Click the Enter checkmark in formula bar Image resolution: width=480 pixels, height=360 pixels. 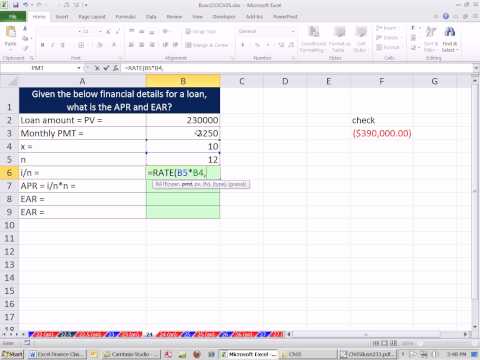point(106,68)
